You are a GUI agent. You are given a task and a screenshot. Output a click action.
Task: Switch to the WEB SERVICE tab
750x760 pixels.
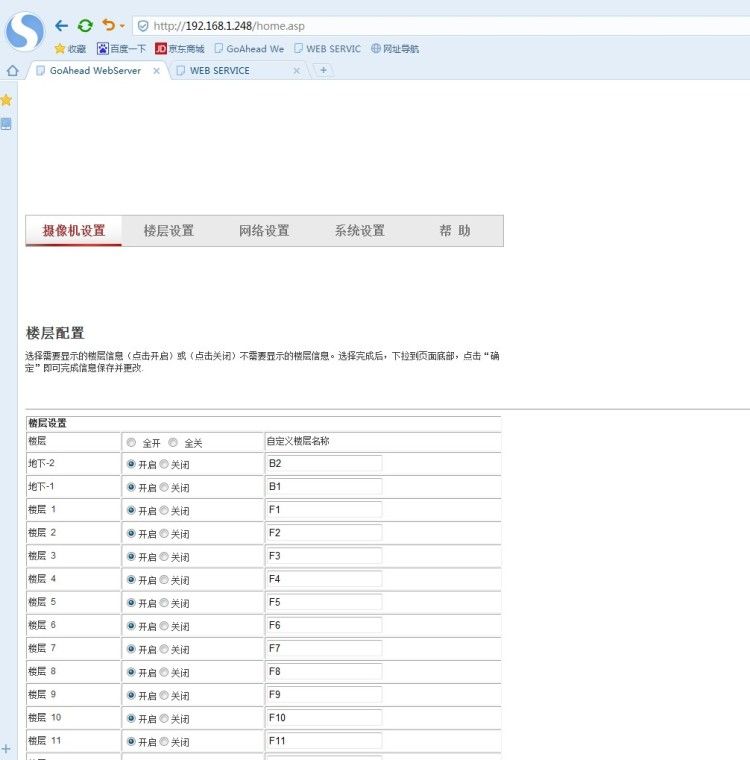tap(220, 71)
